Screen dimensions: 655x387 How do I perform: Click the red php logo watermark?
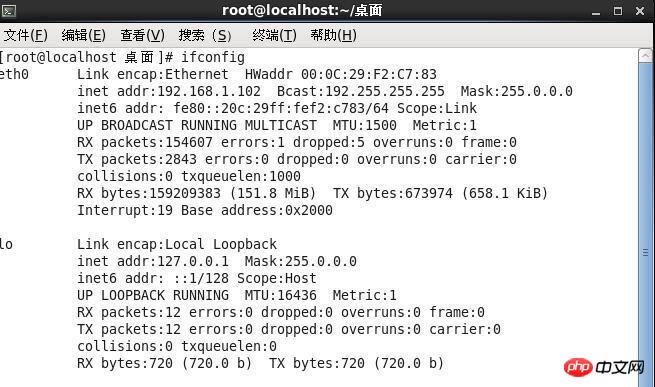tap(578, 367)
